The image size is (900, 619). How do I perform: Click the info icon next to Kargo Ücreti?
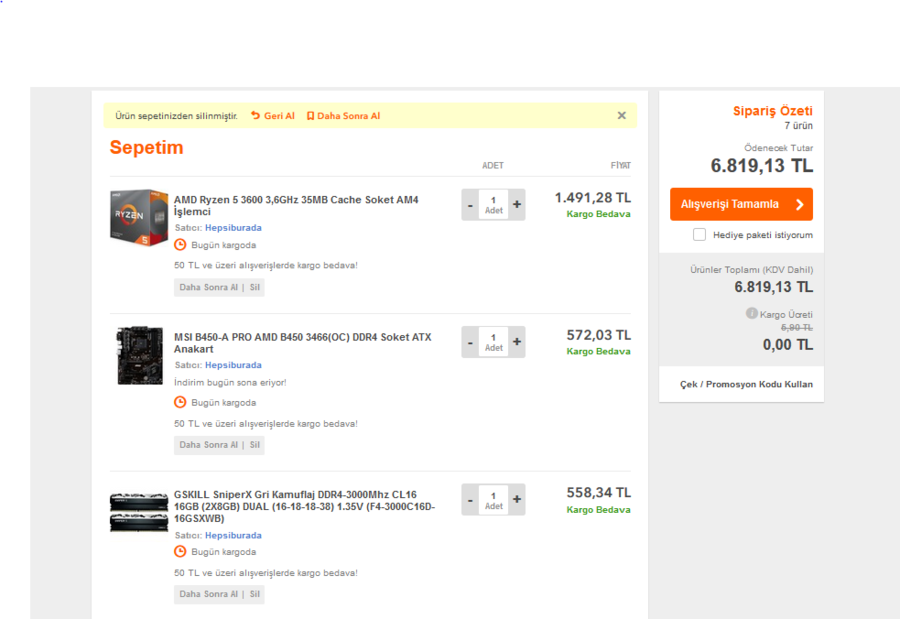pos(751,313)
